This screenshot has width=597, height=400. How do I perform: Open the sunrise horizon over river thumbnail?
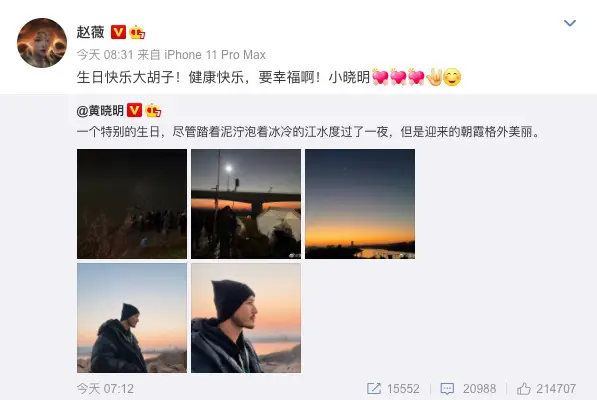pos(360,204)
